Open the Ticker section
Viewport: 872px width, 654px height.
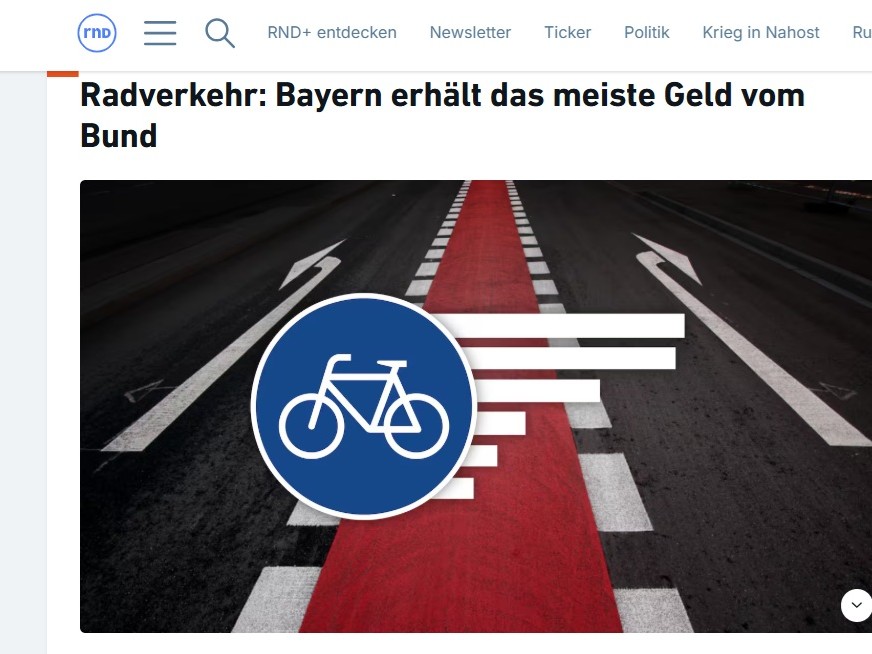pos(567,32)
